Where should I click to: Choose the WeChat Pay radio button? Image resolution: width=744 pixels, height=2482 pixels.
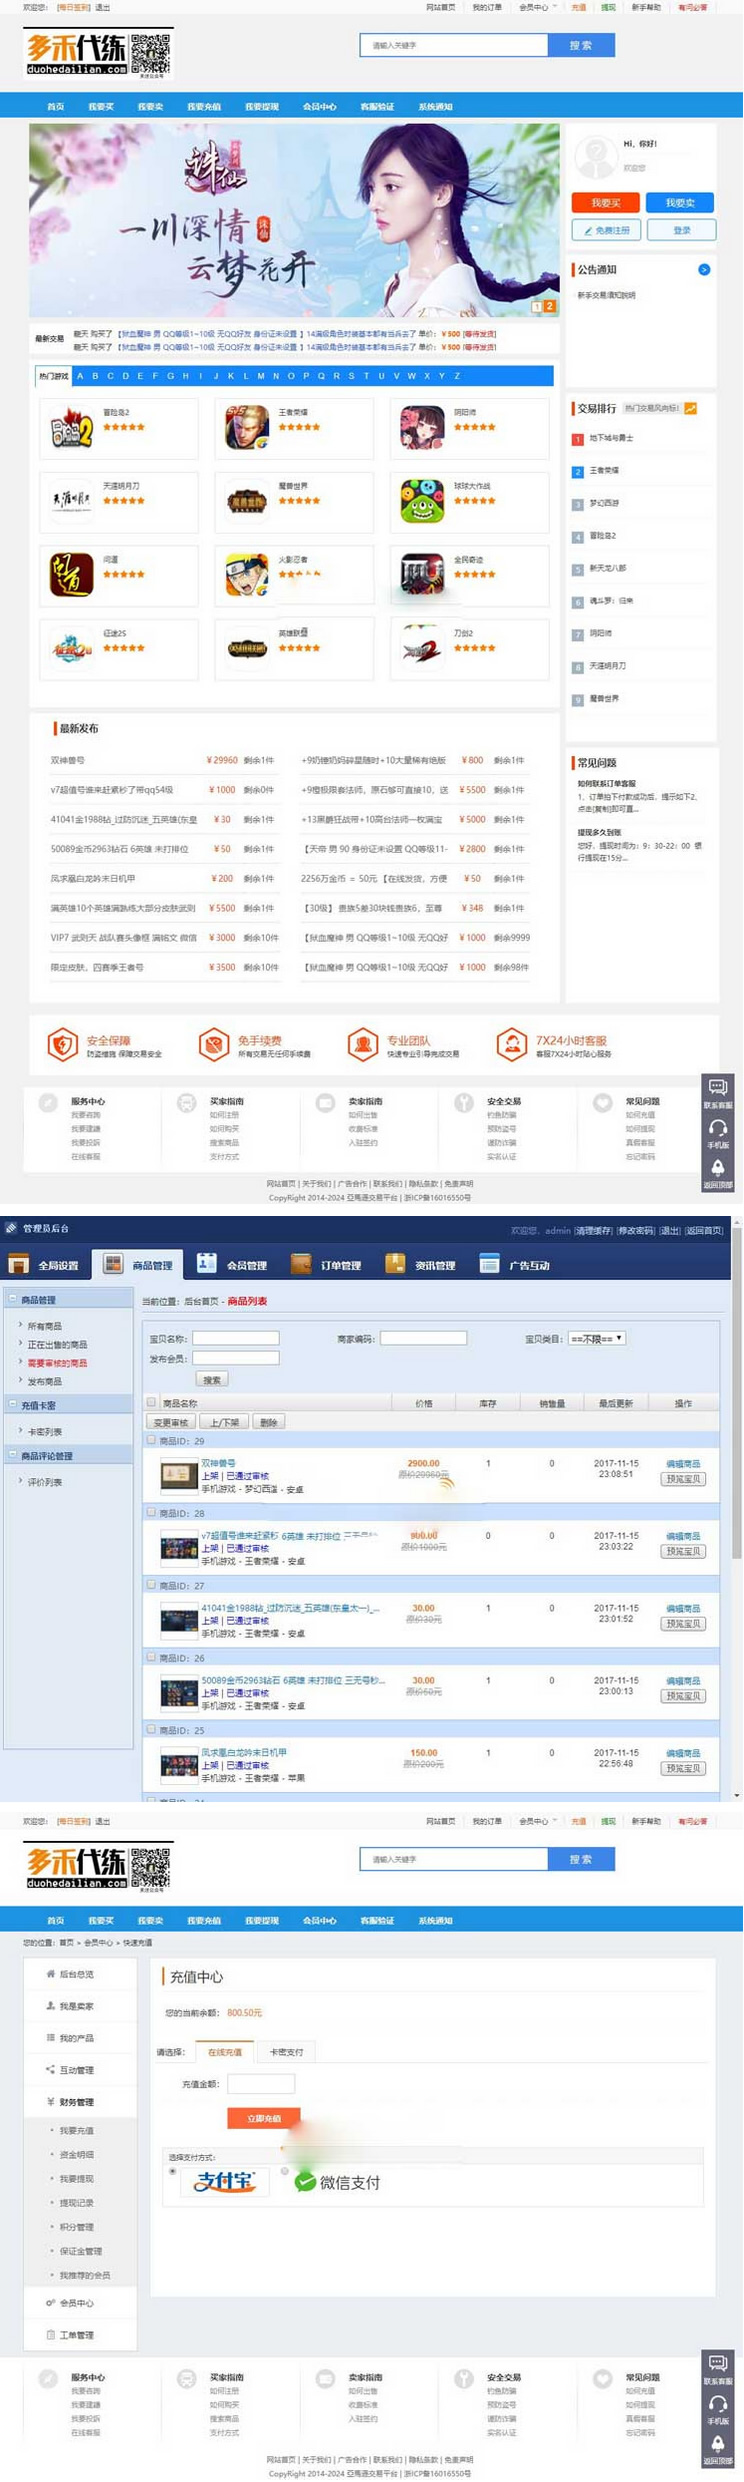pos(285,2170)
